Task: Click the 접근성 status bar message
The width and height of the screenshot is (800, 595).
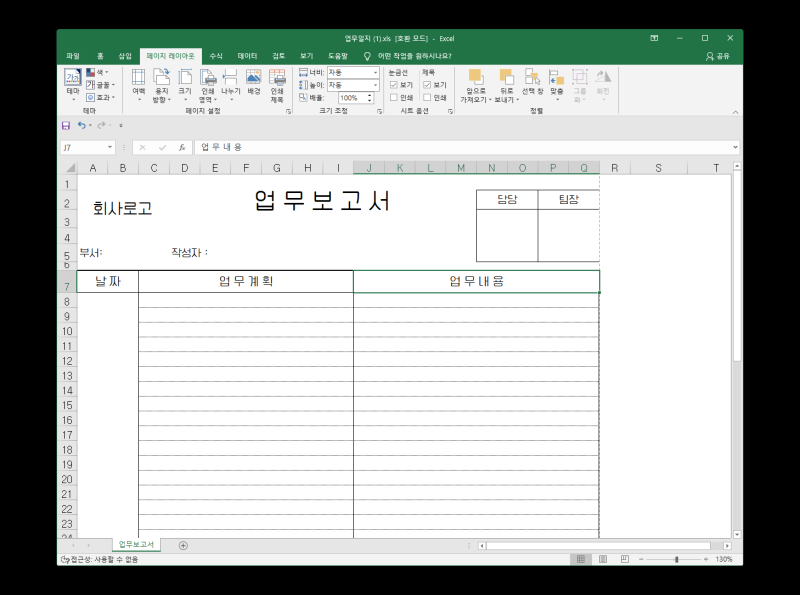Action: [99, 560]
